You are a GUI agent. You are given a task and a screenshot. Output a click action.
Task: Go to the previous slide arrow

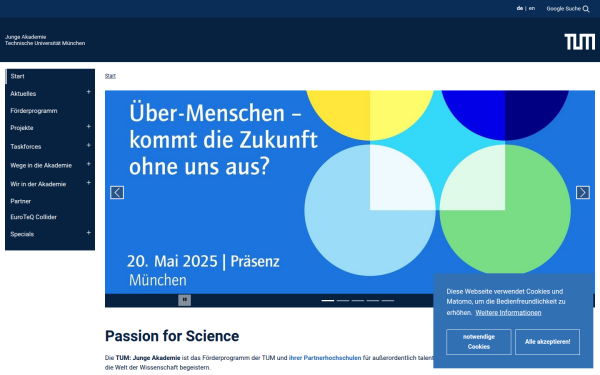pos(117,192)
